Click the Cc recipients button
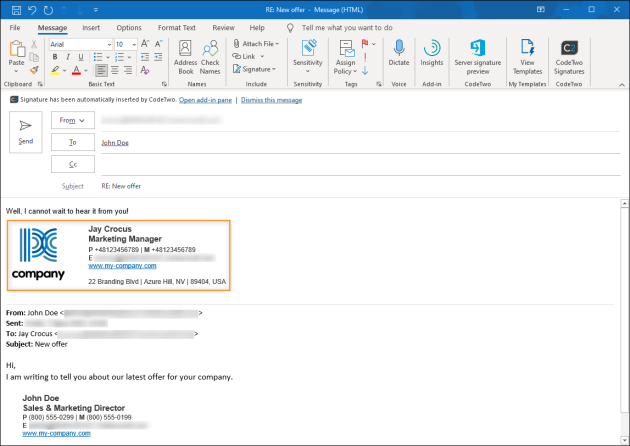The width and height of the screenshot is (630, 446). 73,164
